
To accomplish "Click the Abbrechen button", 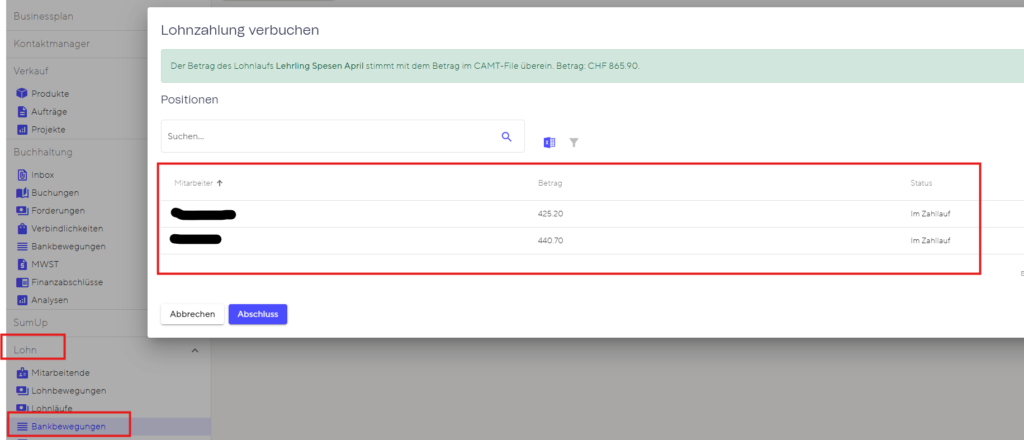I will pos(193,314).
